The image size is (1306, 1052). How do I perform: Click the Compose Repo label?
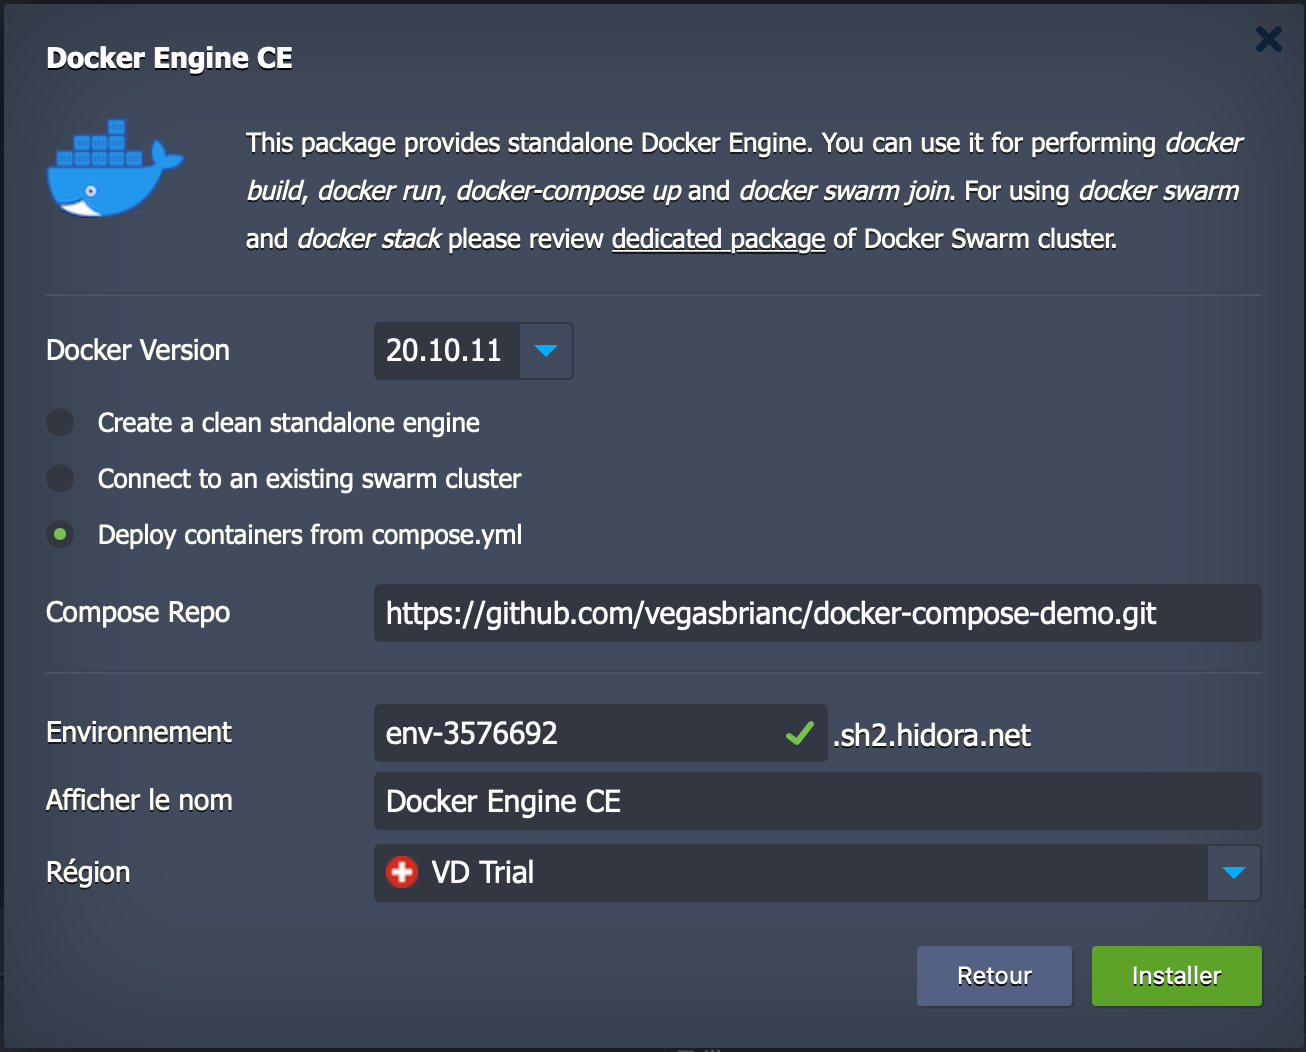tap(138, 612)
